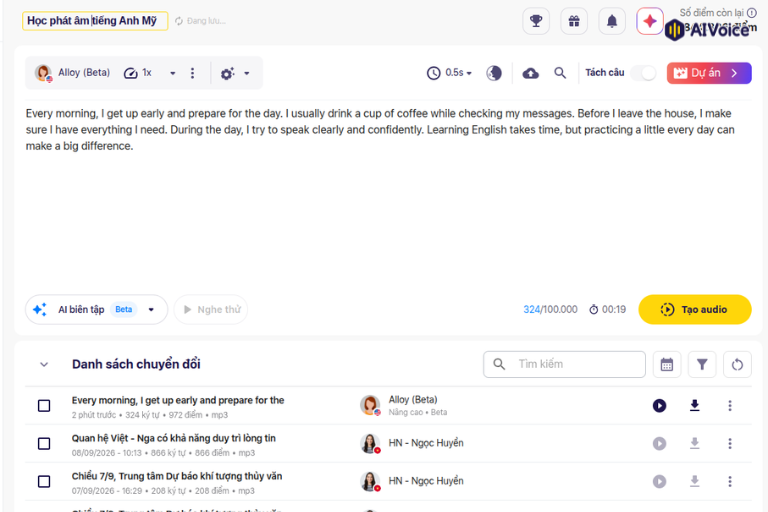
Task: Click the 00:19 duration estimate
Action: 607,310
